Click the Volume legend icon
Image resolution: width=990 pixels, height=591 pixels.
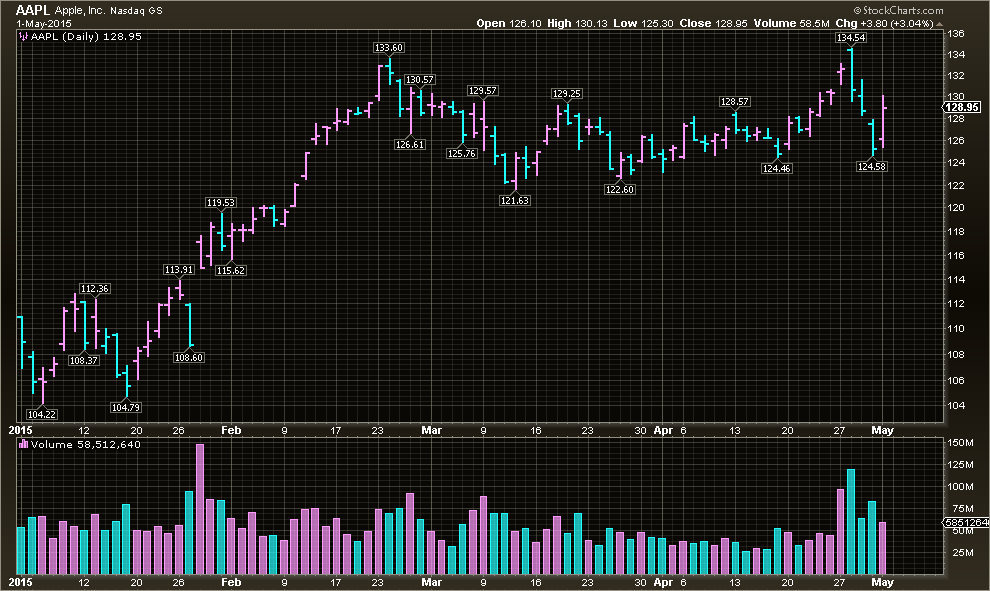[22, 446]
